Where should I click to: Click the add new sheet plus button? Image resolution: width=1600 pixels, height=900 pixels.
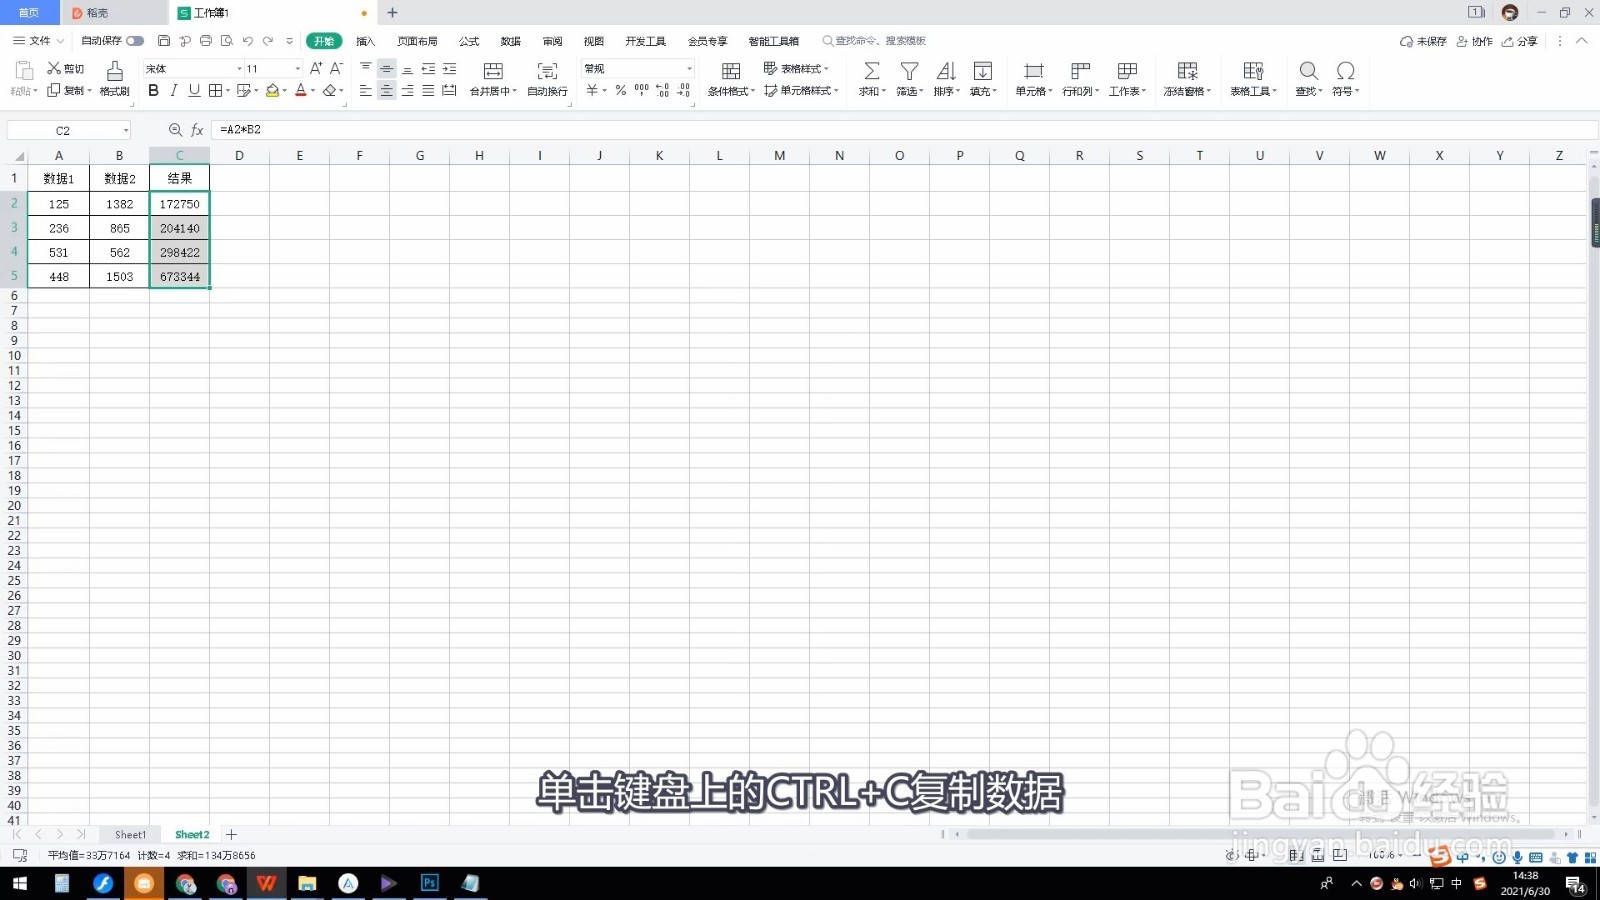point(231,834)
